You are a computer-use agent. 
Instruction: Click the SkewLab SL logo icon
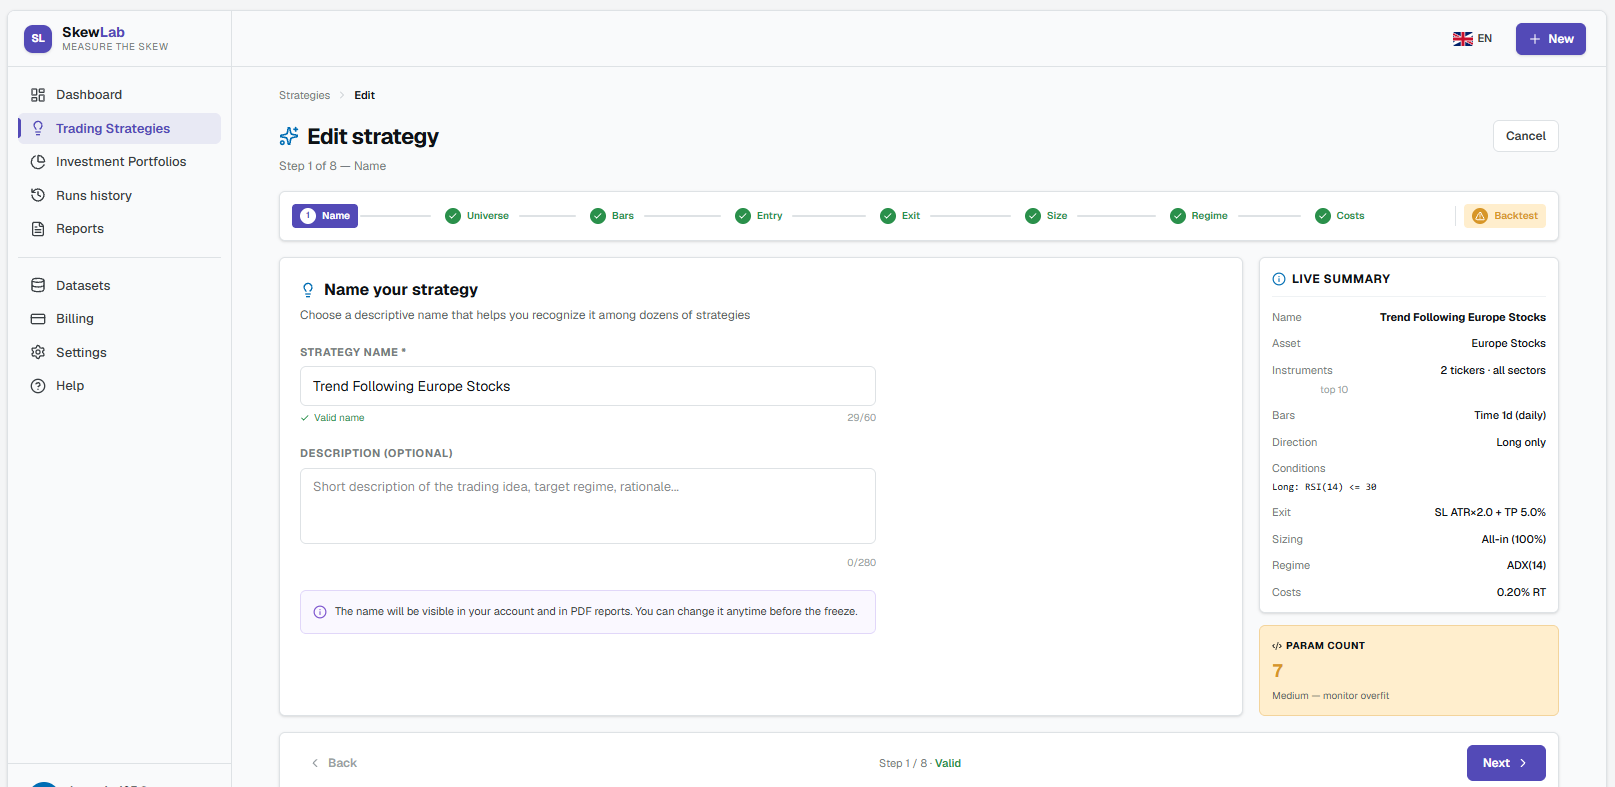(x=38, y=39)
